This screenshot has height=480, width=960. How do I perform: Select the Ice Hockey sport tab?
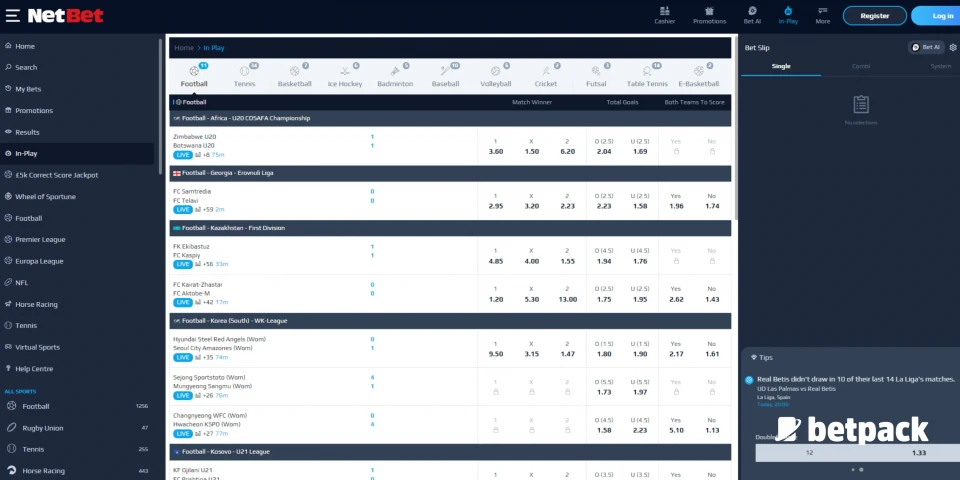345,77
